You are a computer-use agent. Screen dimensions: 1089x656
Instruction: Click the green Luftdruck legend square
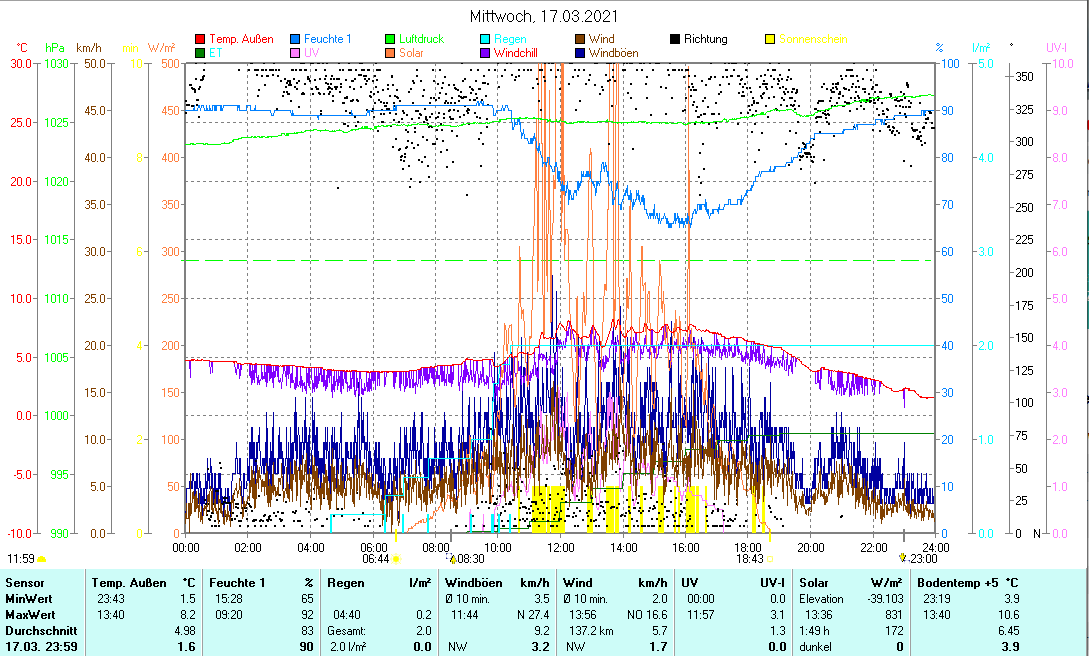391,40
